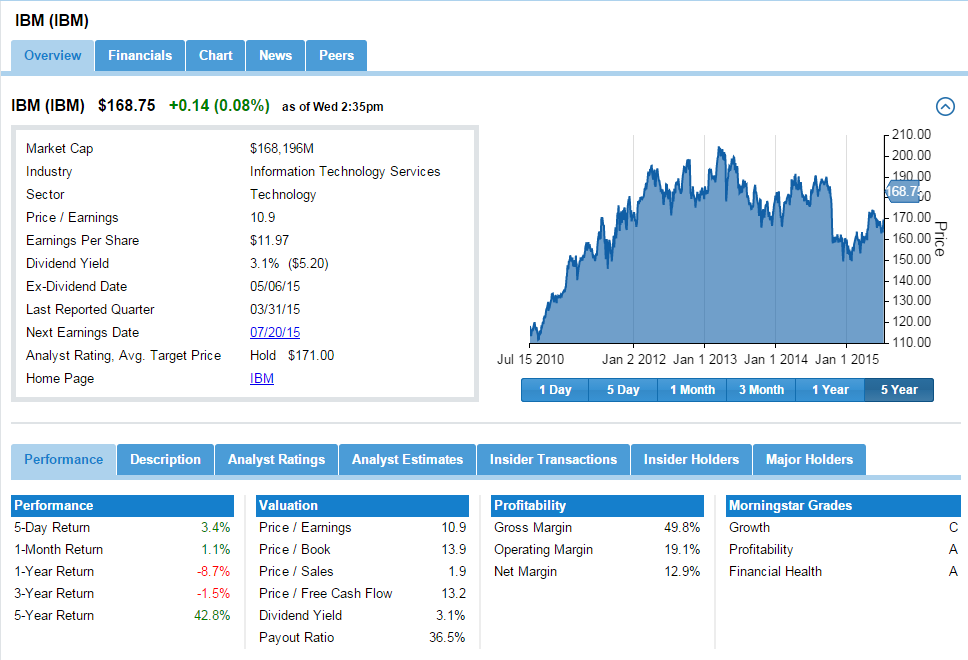View the Insider Transactions tab
The image size is (968, 660).
click(553, 459)
